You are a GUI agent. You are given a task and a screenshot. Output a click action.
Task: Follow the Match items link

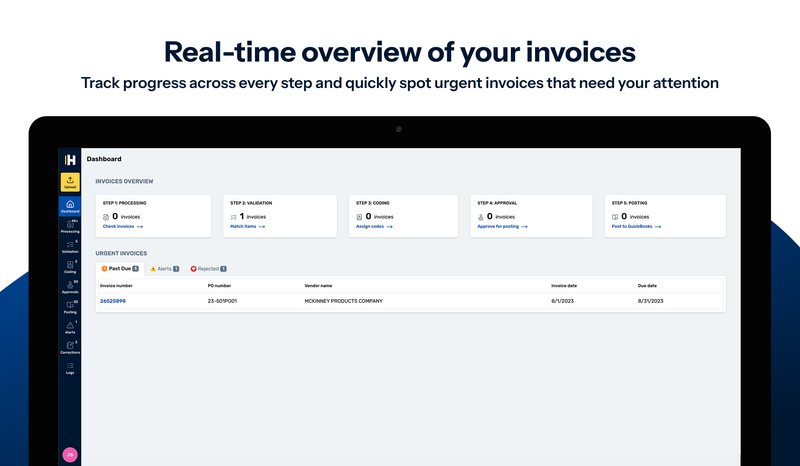click(247, 226)
